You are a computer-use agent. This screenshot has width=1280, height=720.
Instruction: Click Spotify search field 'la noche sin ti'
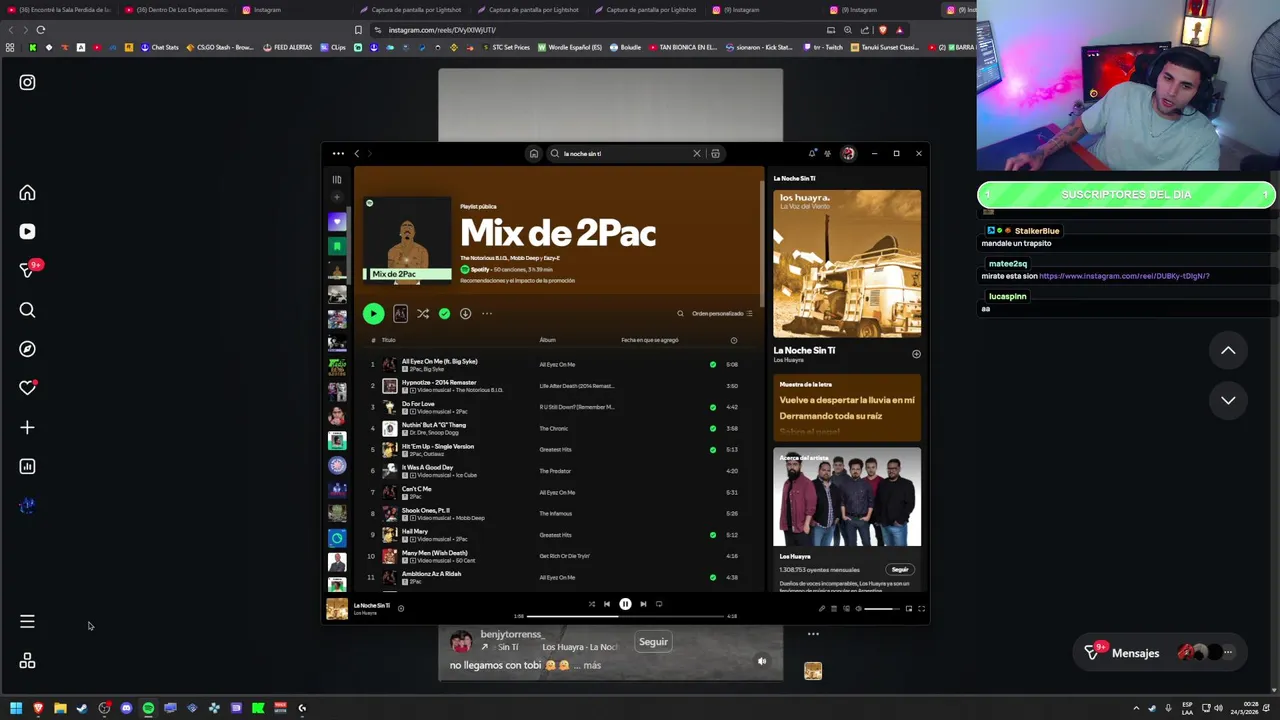(625, 154)
